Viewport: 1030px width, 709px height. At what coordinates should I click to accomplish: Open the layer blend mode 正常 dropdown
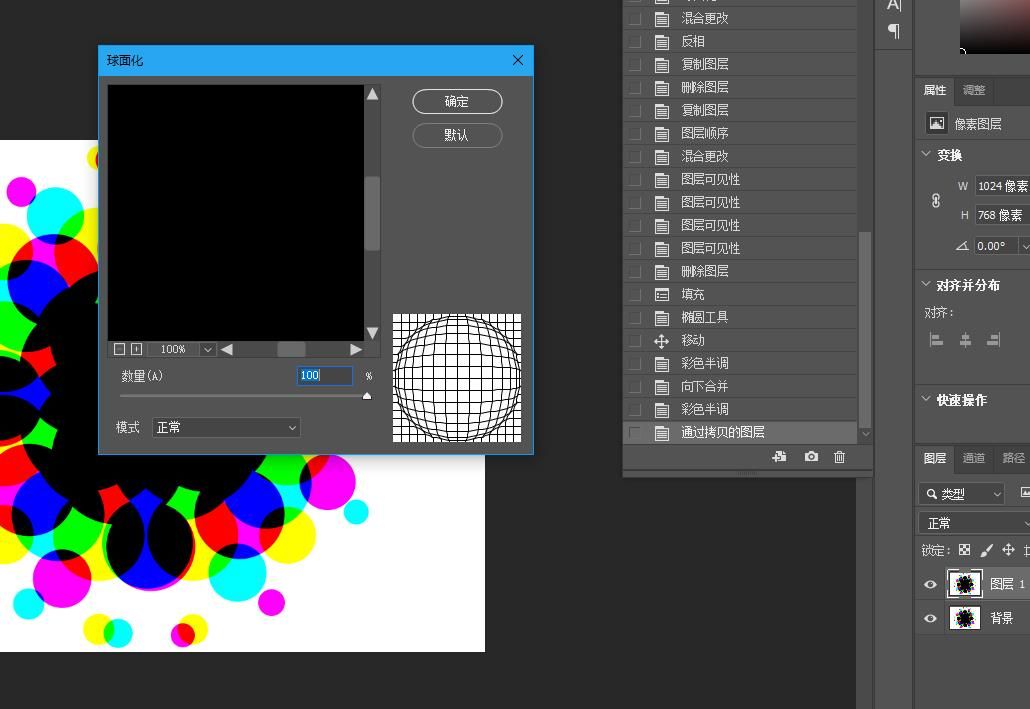click(974, 523)
